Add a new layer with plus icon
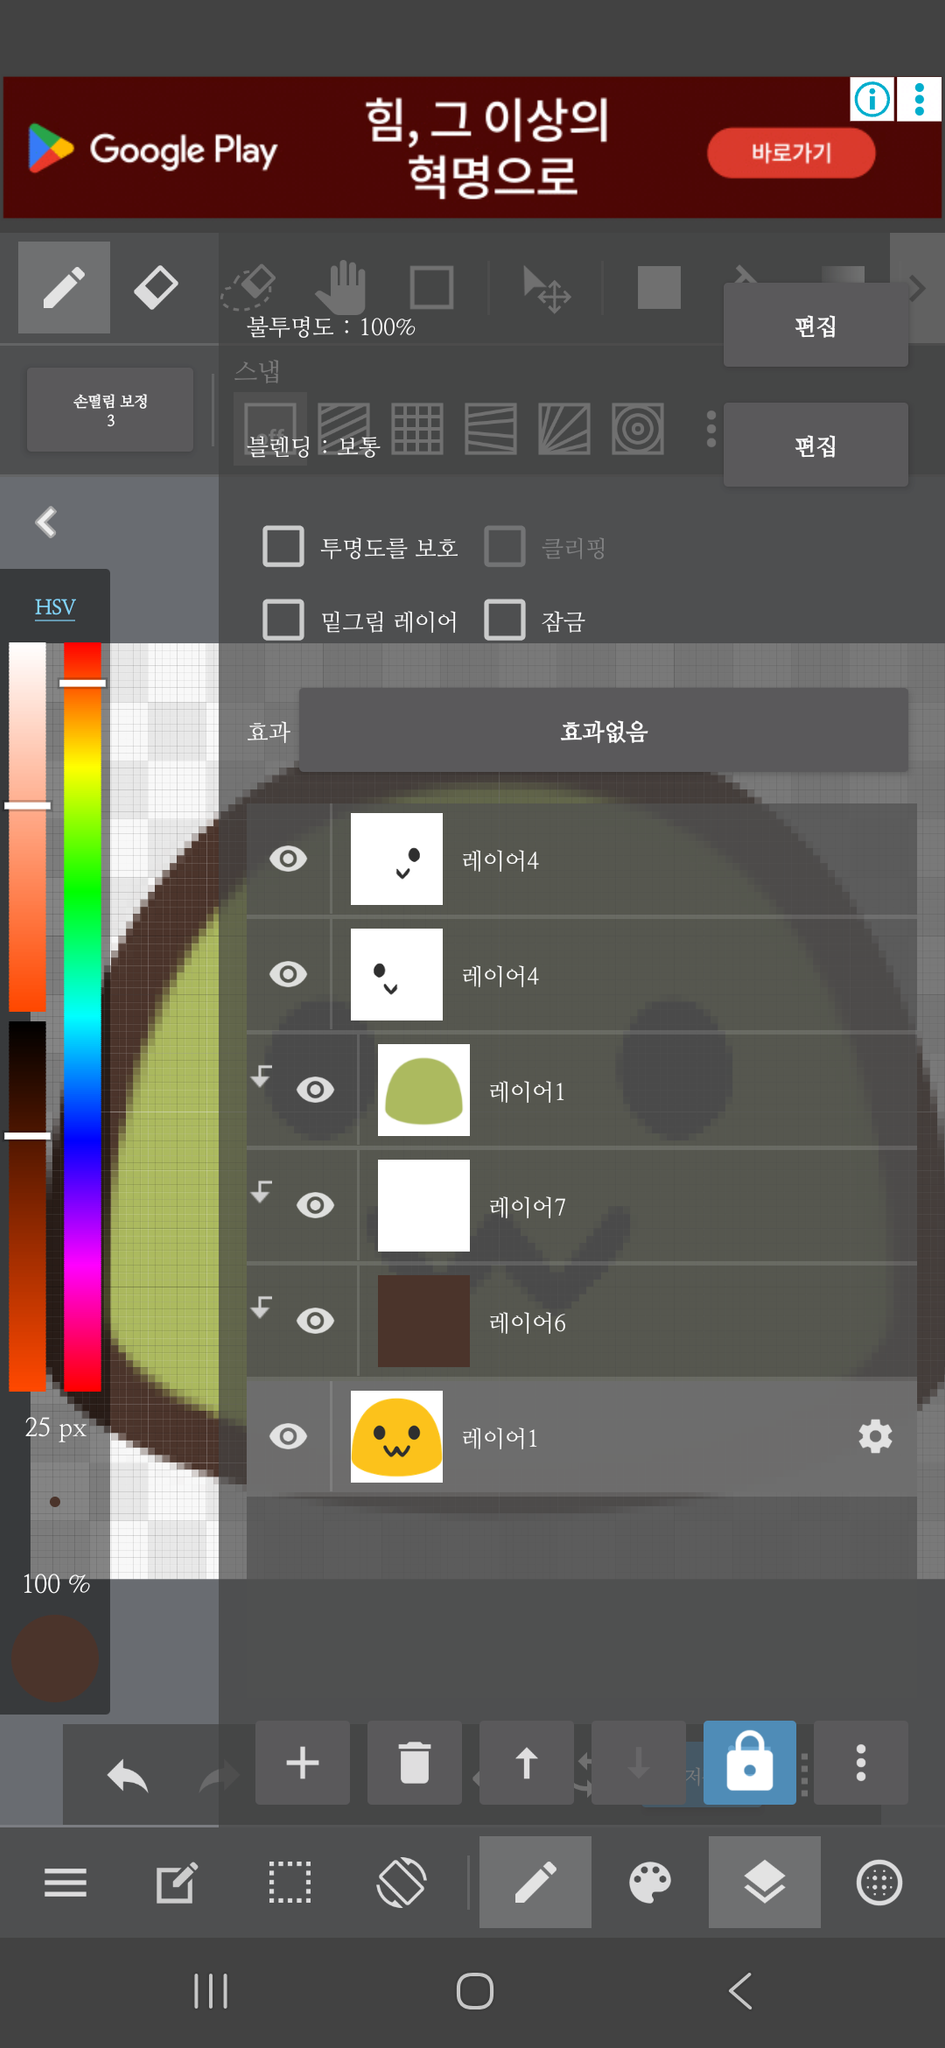 (x=302, y=1762)
